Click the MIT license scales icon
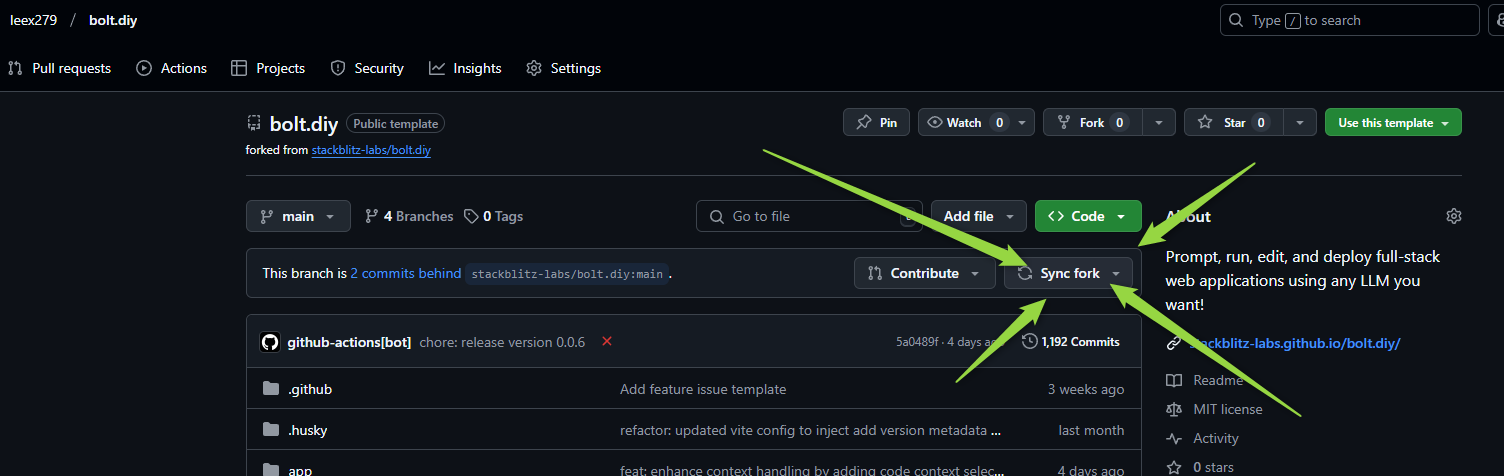 (1174, 409)
